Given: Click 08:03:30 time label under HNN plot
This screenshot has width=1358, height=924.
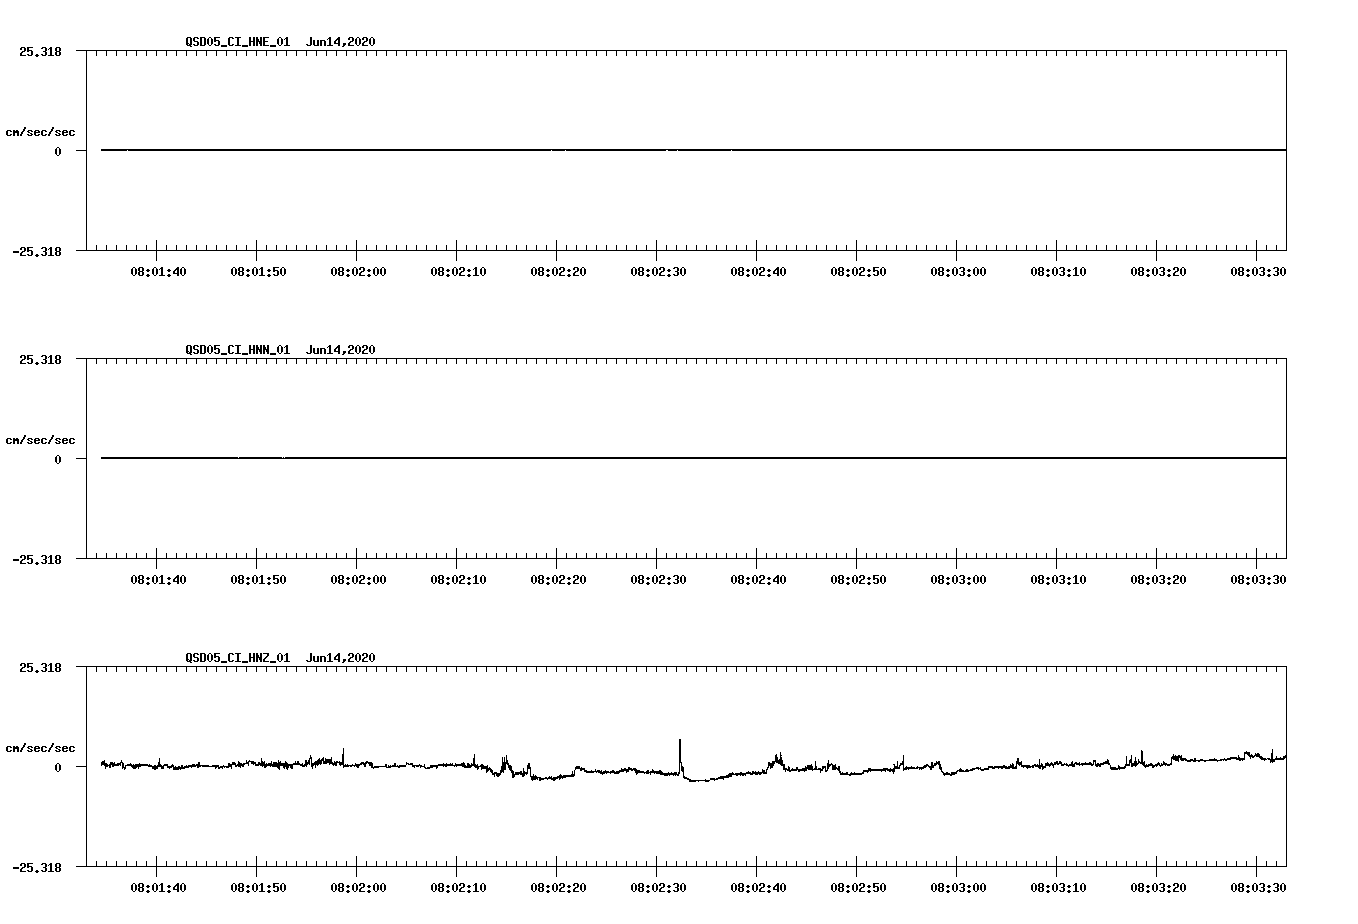Looking at the screenshot, I should 1258,579.
